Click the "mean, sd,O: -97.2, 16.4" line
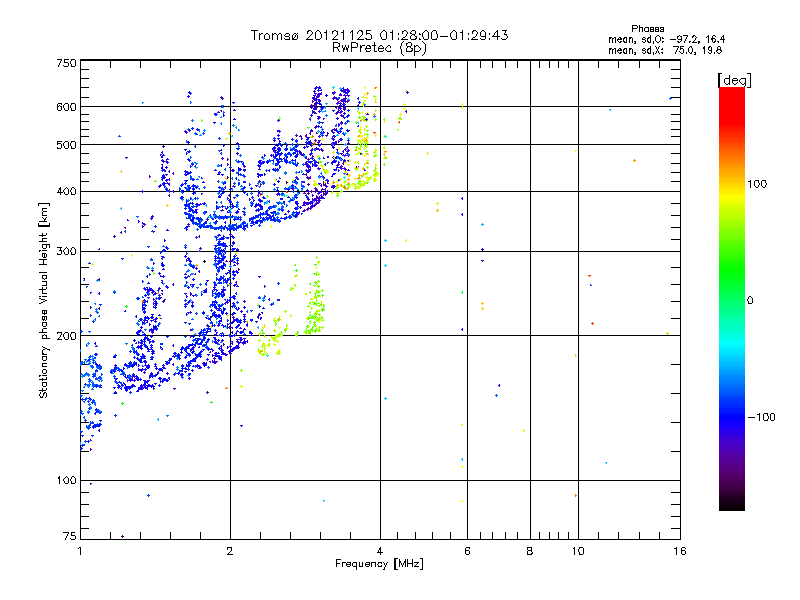 [x=666, y=39]
